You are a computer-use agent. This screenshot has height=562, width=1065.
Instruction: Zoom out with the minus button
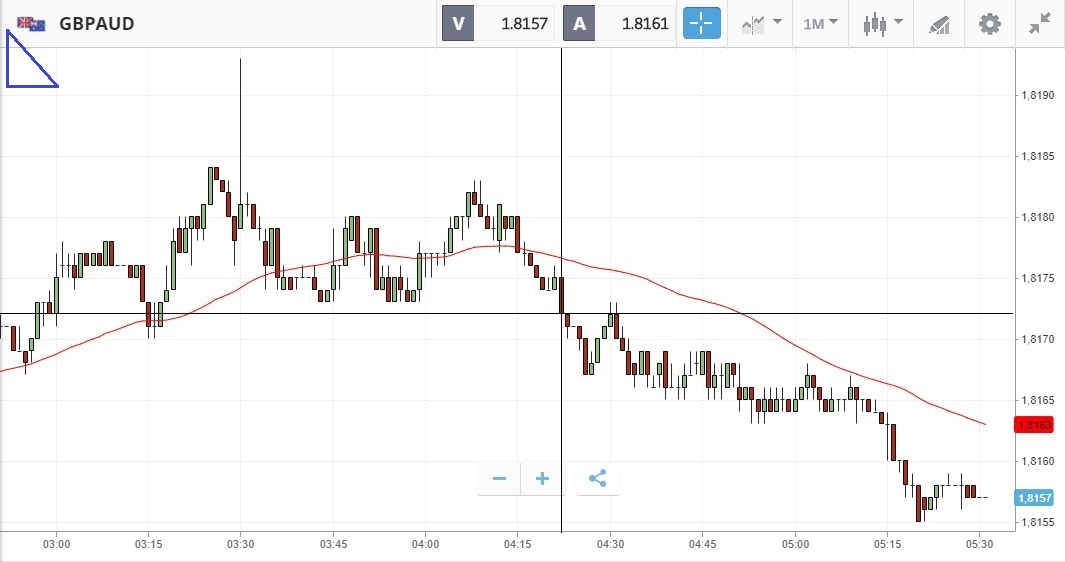click(x=499, y=479)
